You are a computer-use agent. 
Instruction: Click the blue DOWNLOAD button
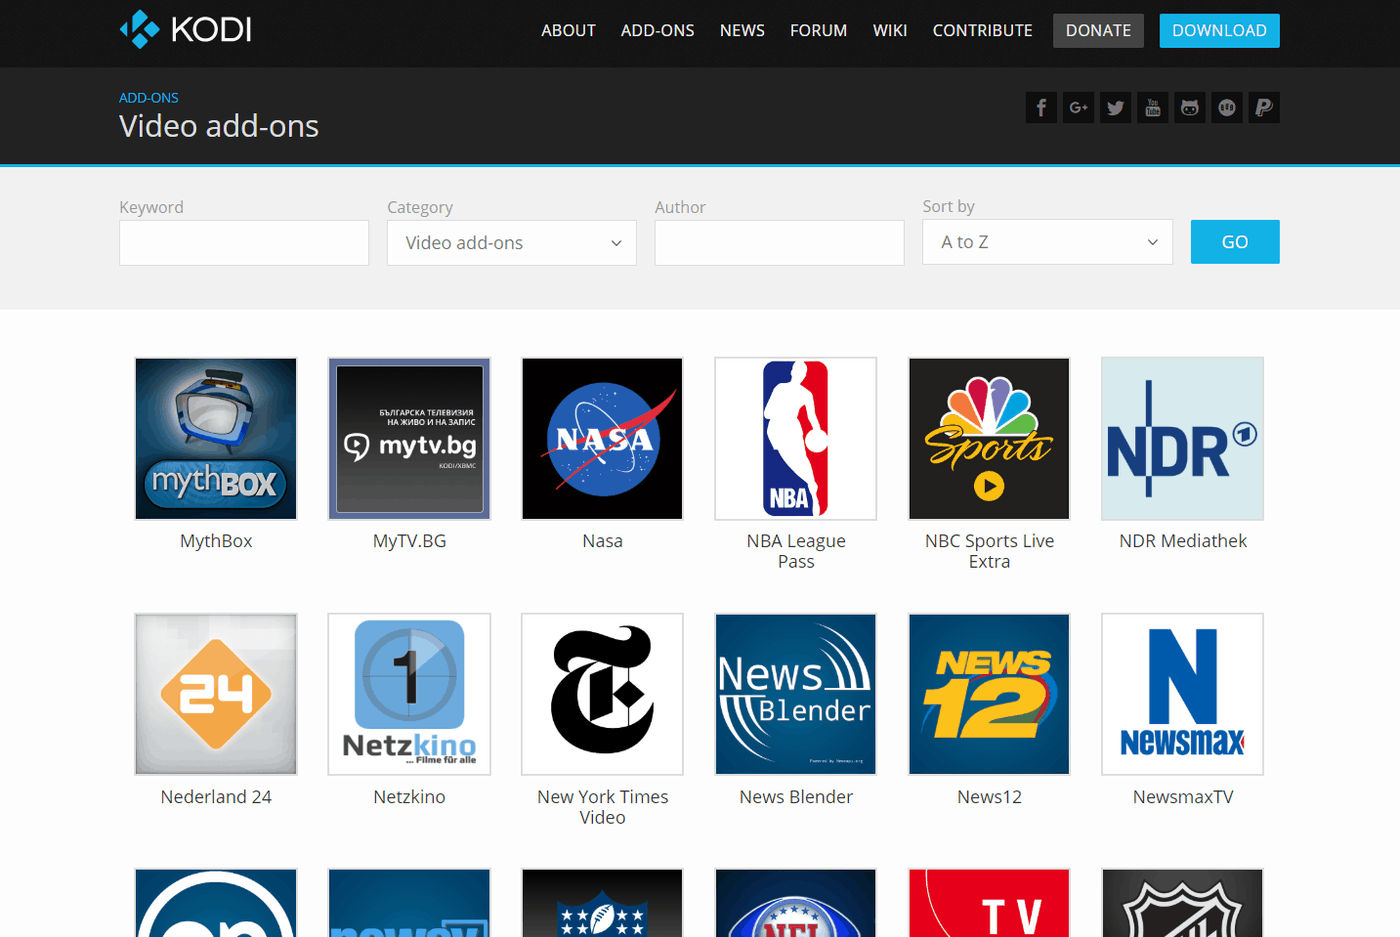(x=1219, y=31)
